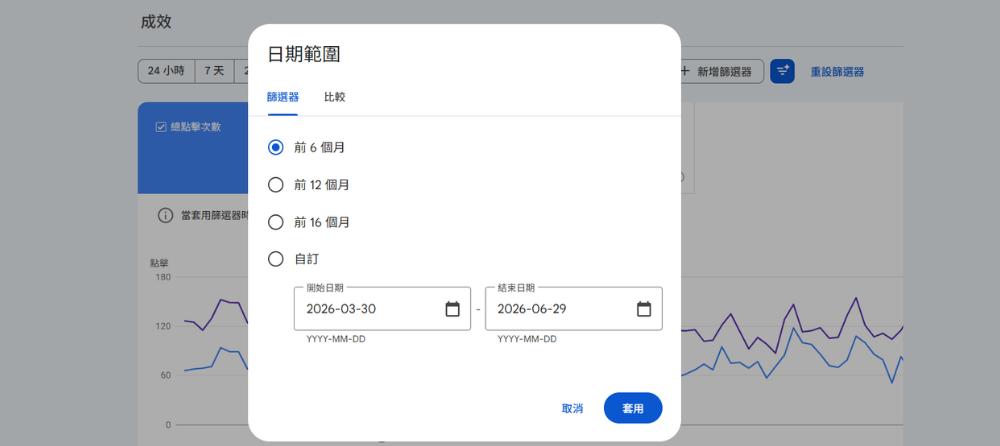Select the 24 小時 range chip
Viewport: 1000px width, 446px height.
tap(166, 71)
